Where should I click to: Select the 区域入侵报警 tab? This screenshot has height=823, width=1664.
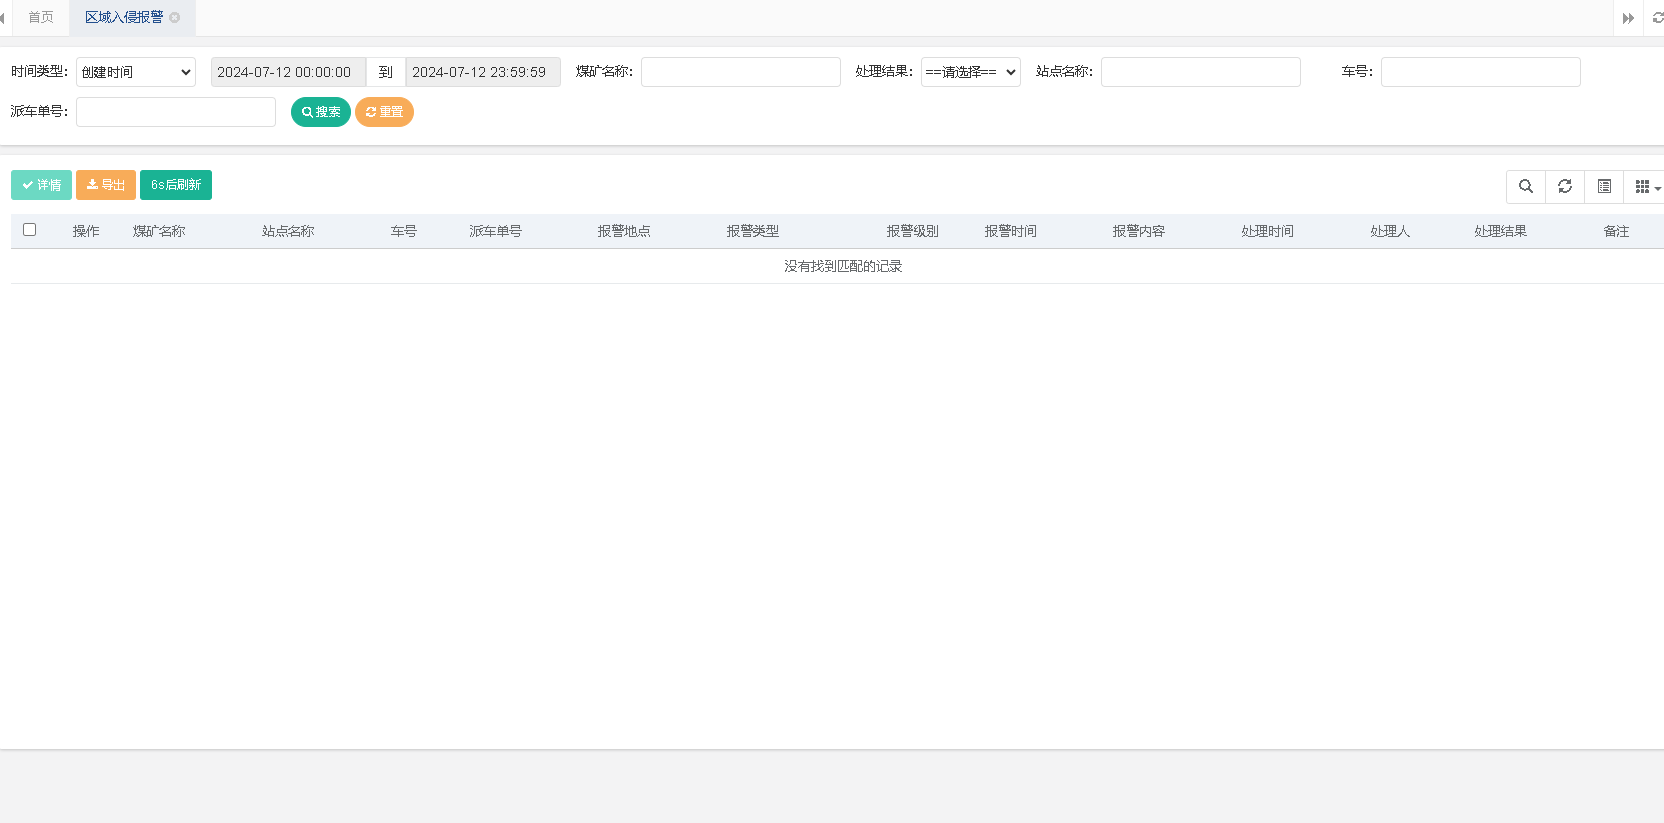pos(123,18)
